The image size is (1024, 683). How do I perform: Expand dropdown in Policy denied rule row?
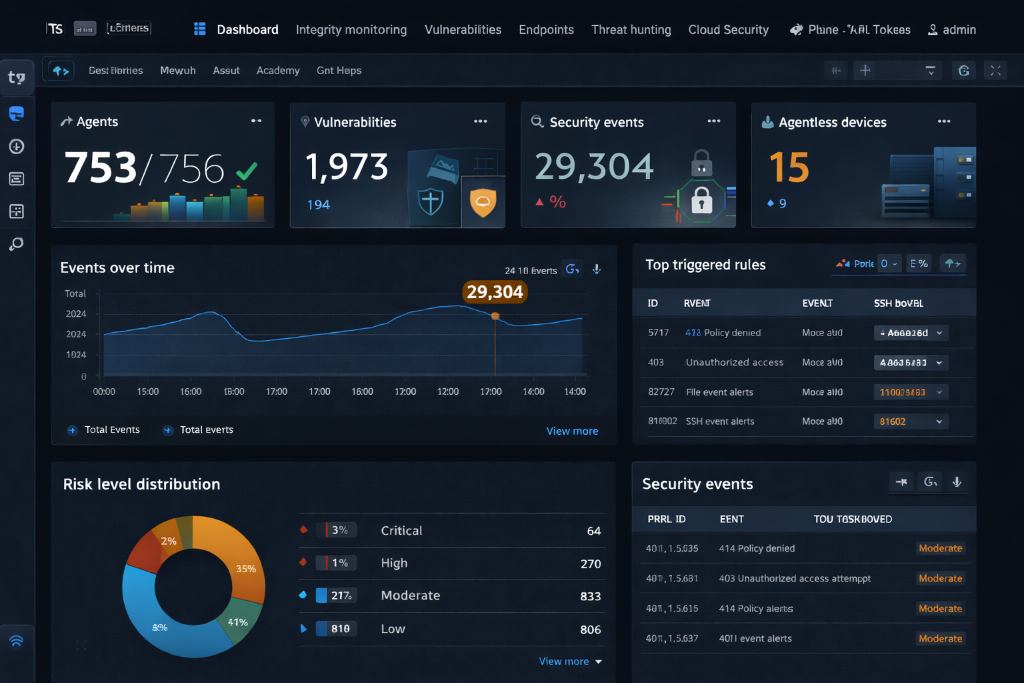click(939, 332)
